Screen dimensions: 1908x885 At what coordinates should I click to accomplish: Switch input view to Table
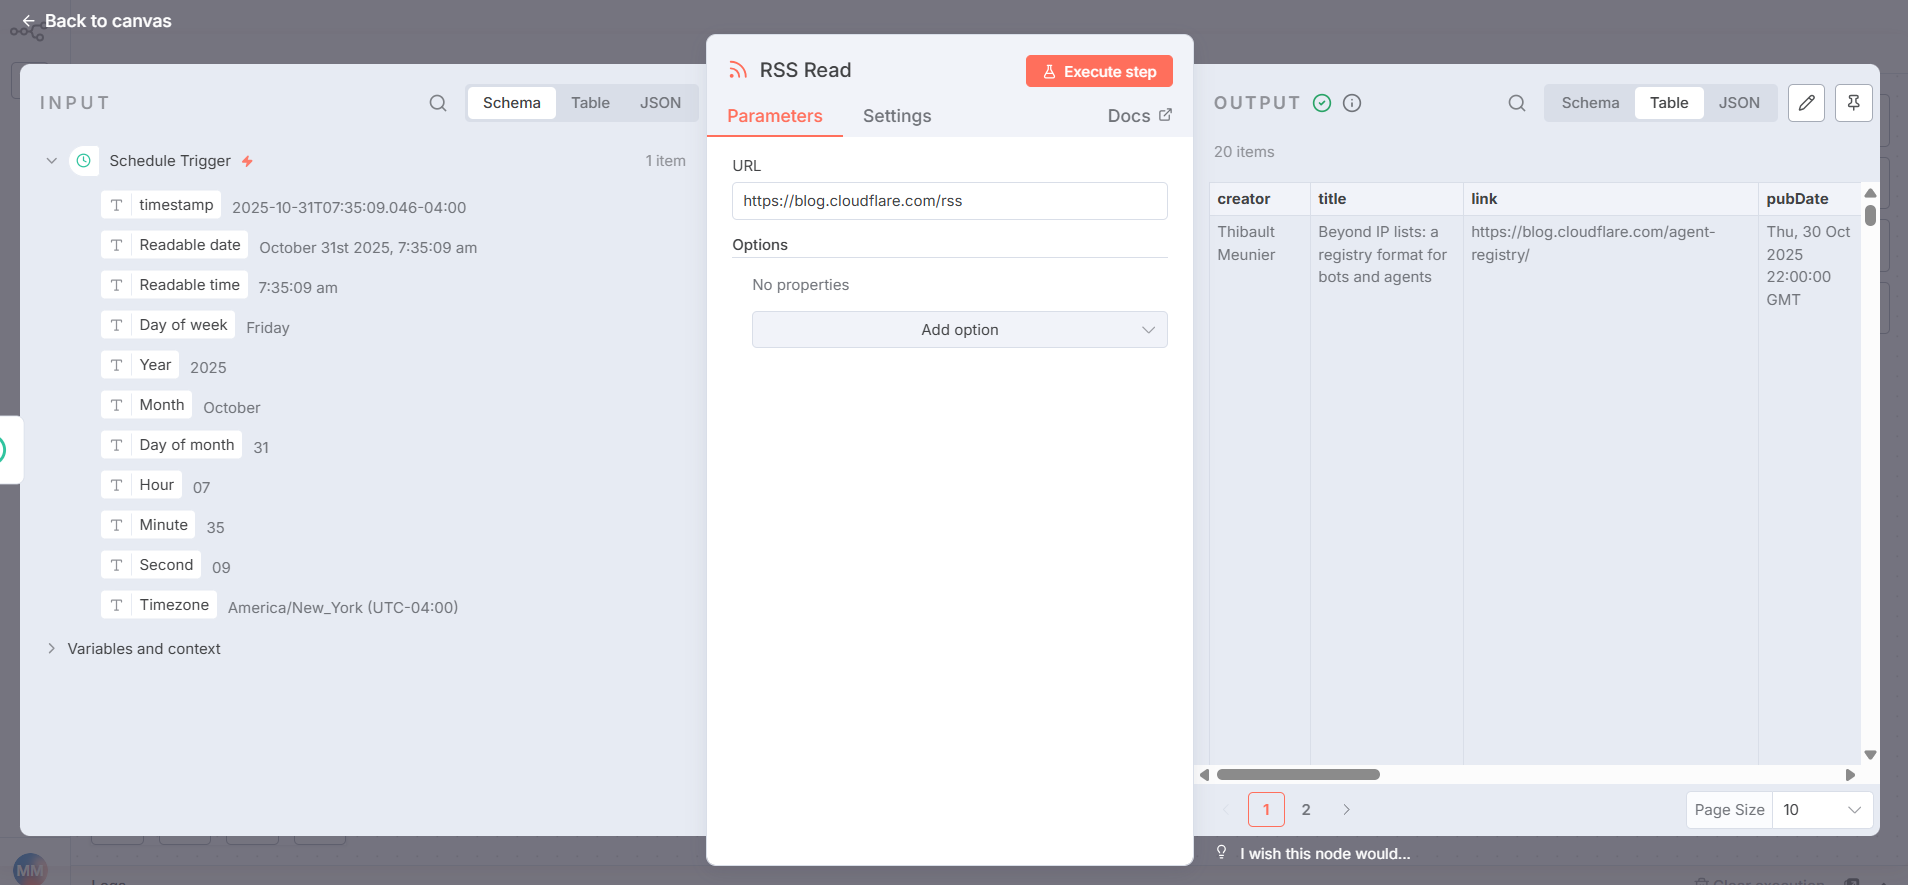[x=590, y=103]
